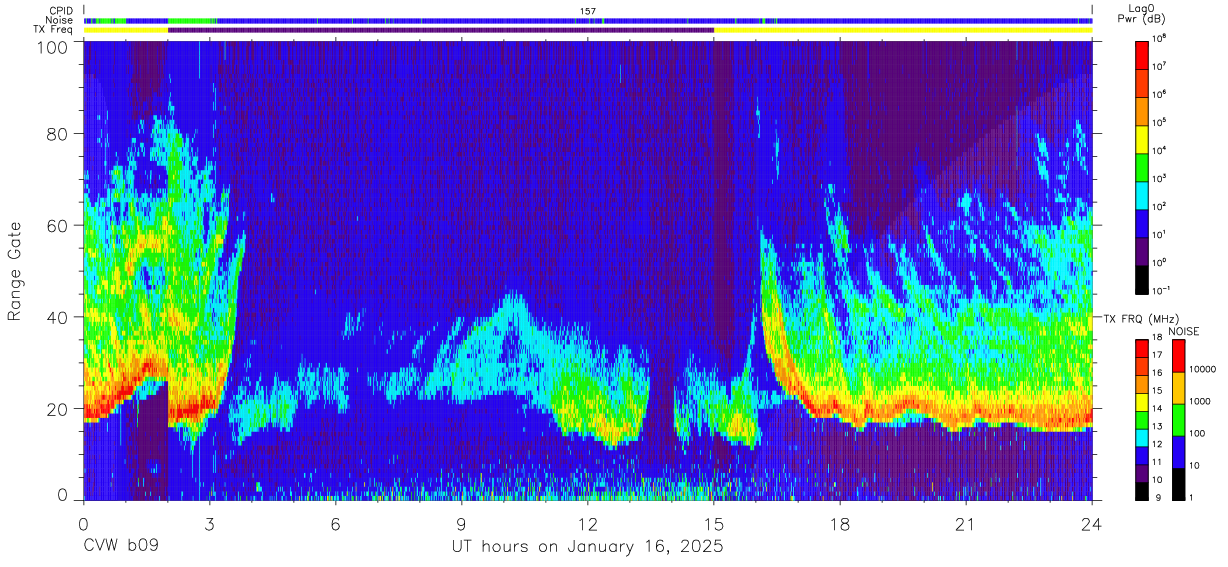Click the yellow segment of the TX FRQ colorbar
This screenshot has width=1228, height=567.
point(1144,402)
